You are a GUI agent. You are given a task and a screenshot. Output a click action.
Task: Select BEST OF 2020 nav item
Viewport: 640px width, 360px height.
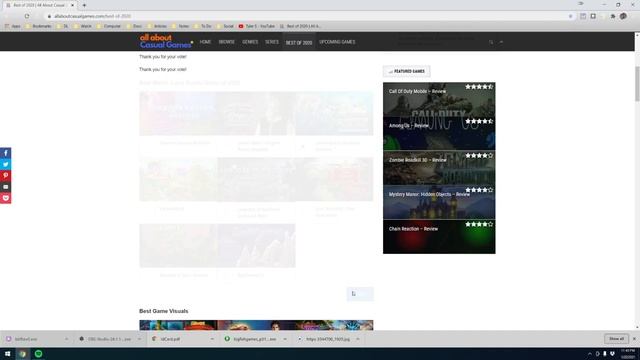click(x=299, y=42)
